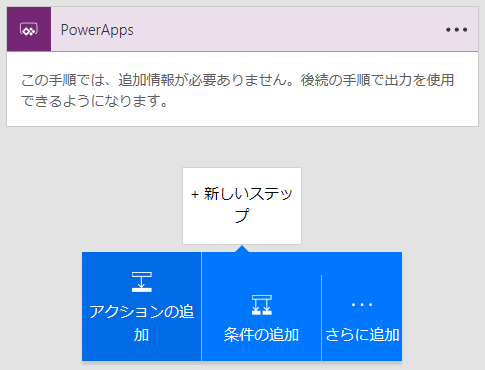Viewport: 485px width, 370px height.
Task: Click the add-action arrow icon
Action: pos(142,282)
